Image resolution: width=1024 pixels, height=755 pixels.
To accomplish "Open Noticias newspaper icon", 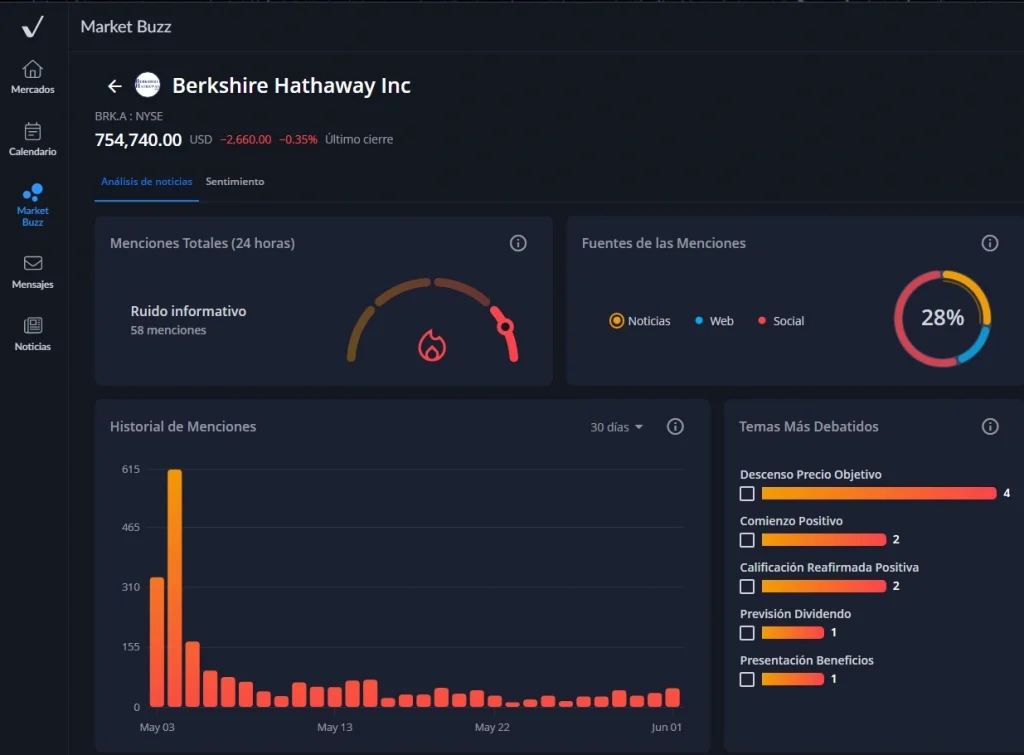I will pos(33,325).
